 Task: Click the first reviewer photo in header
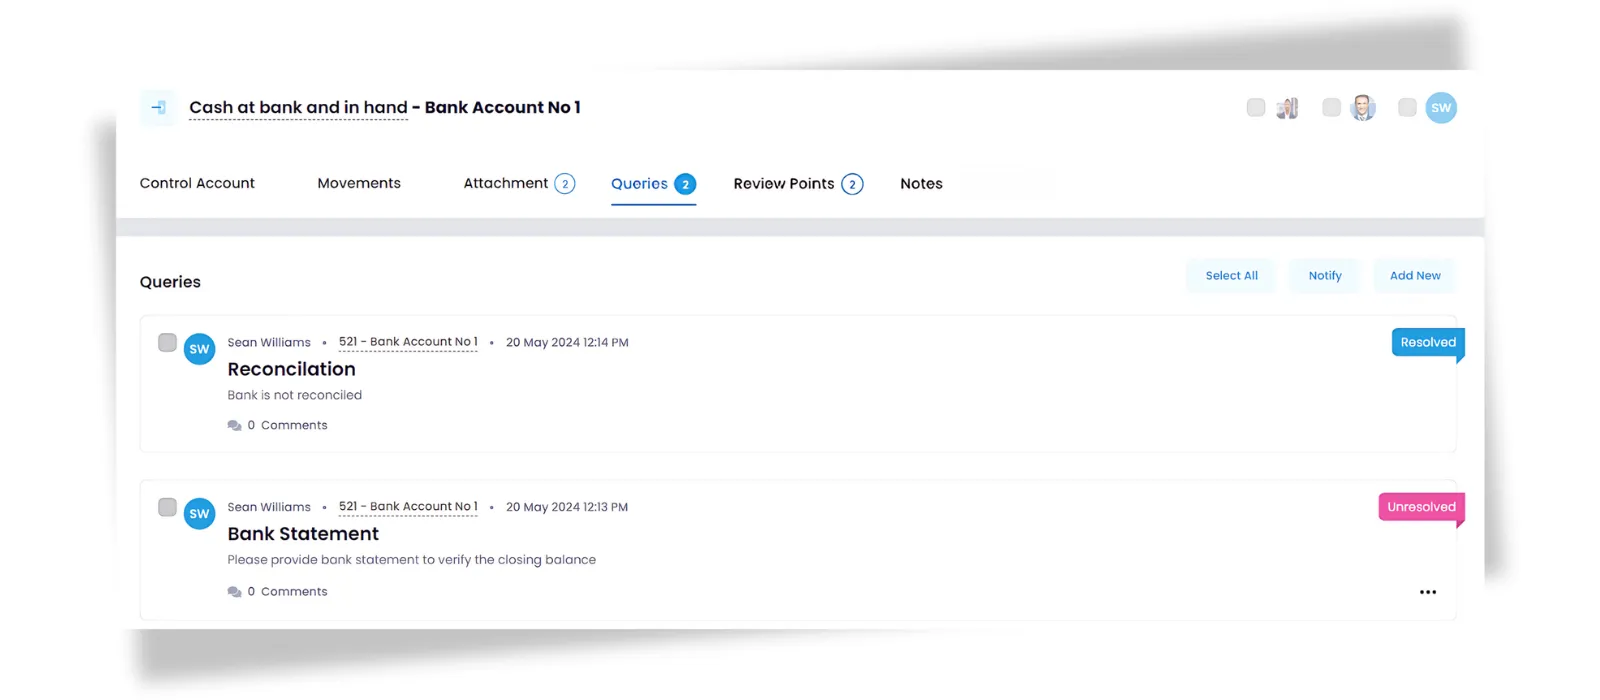[1287, 108]
